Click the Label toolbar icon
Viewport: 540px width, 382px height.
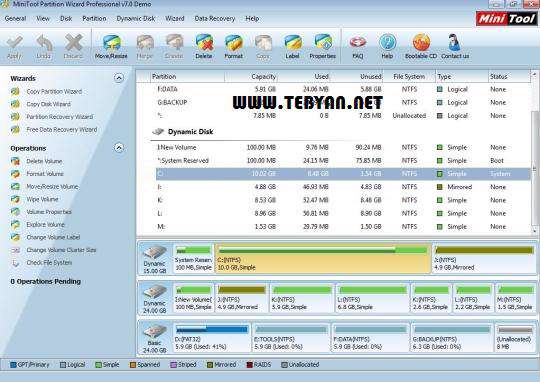click(x=293, y=43)
